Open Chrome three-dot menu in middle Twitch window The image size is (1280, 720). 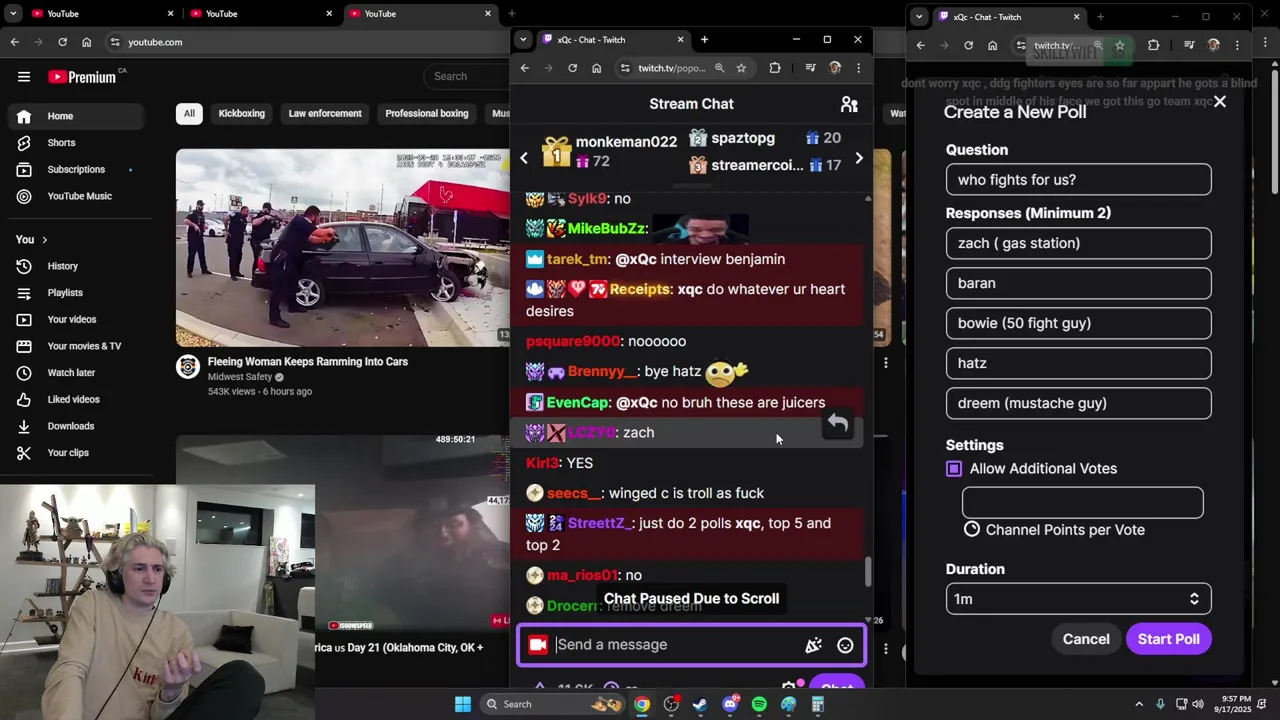(x=858, y=68)
